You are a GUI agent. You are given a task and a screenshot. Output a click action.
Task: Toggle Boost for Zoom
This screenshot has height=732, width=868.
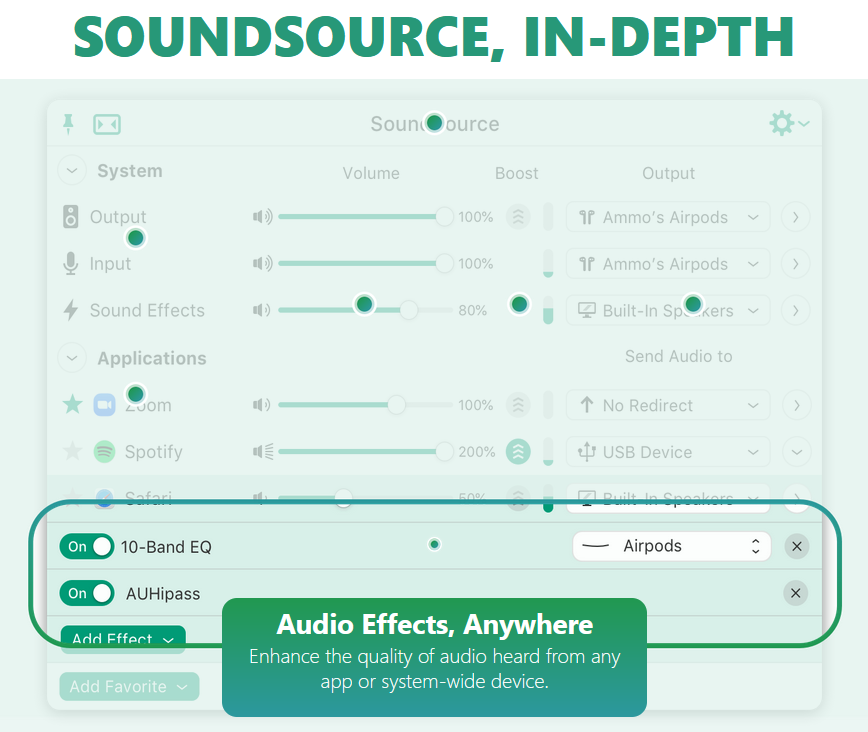pos(518,405)
